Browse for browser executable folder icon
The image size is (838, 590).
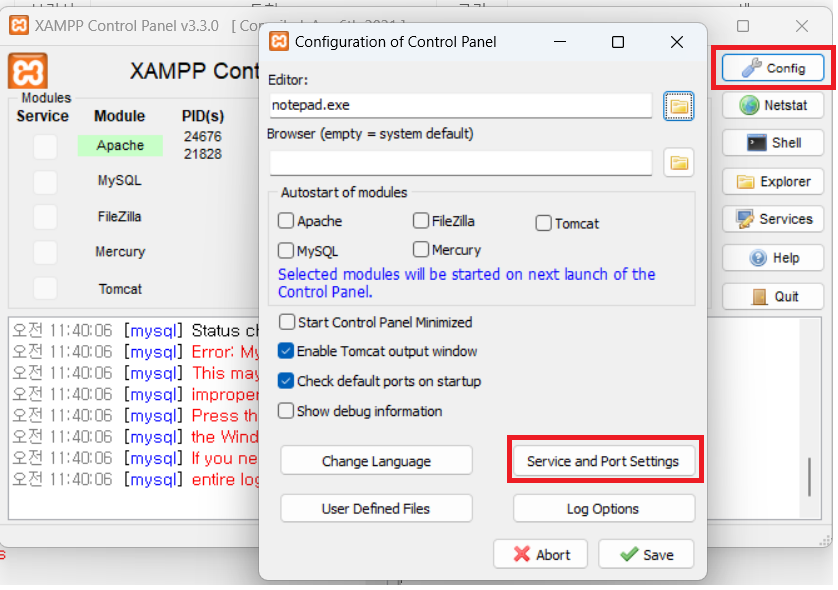679,162
